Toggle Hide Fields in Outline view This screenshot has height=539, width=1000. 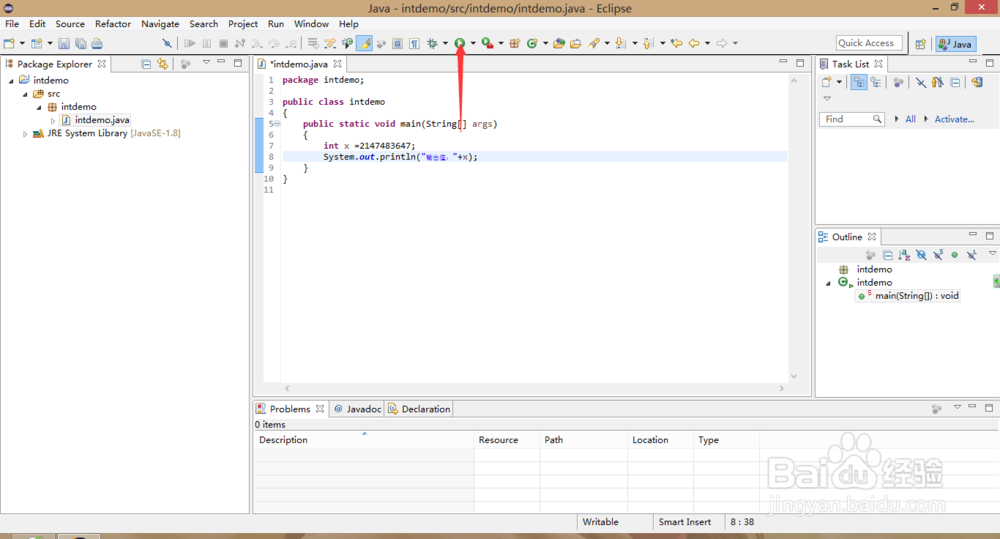(921, 255)
